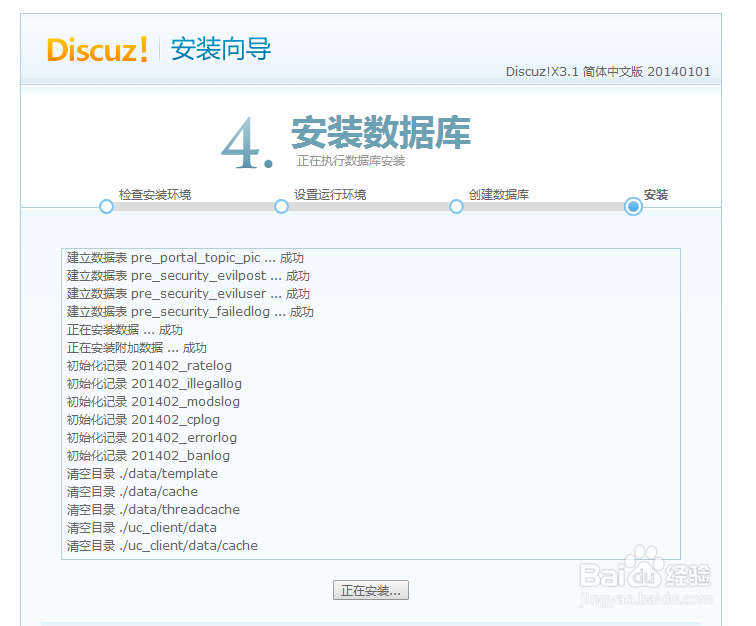Click the 检查安装环境 step label

click(x=155, y=195)
